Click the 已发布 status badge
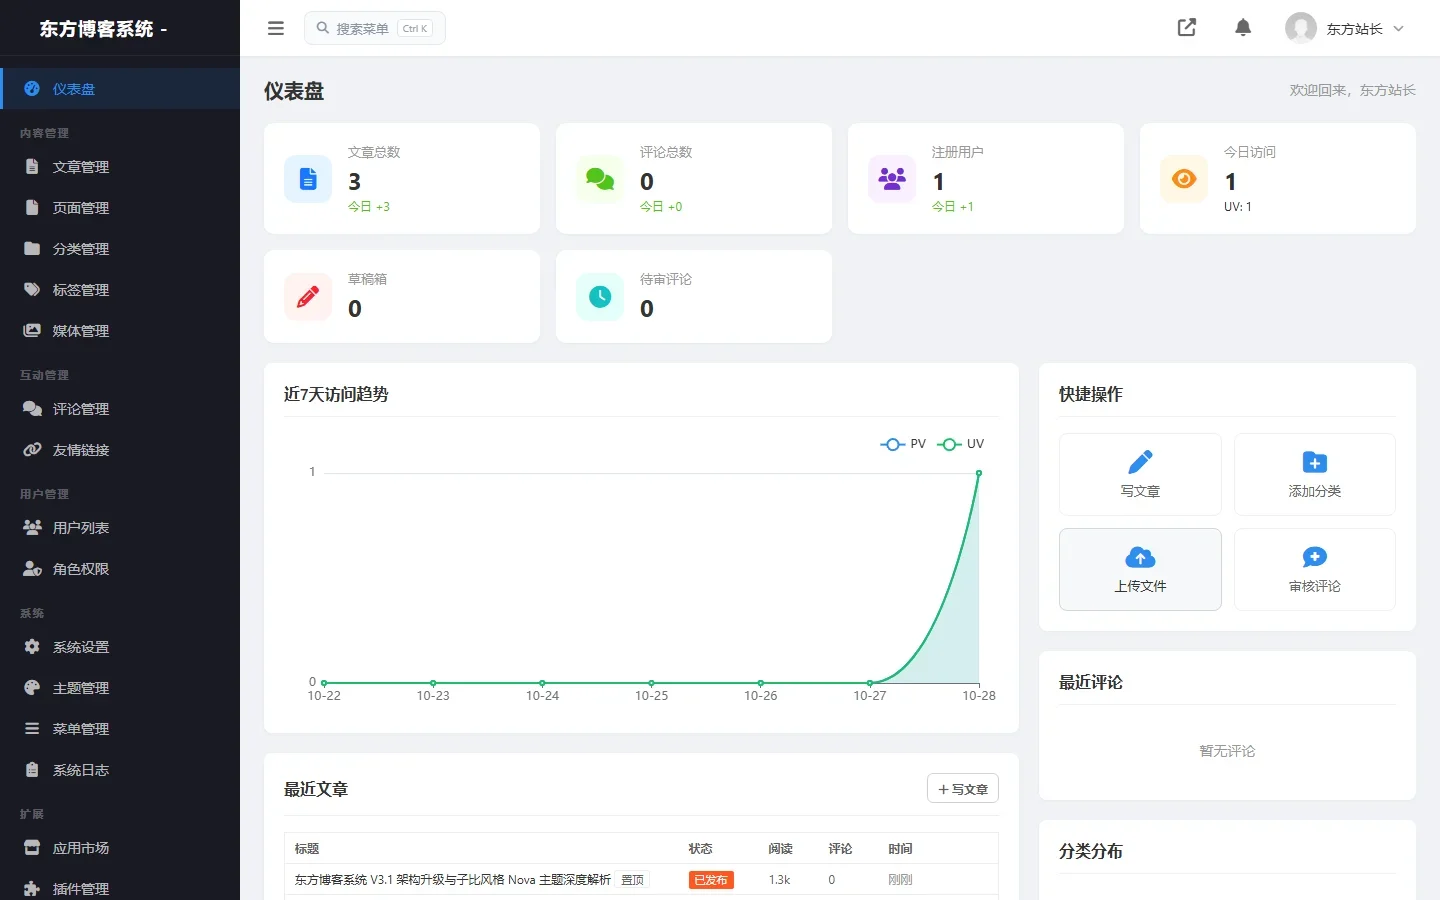 click(711, 880)
